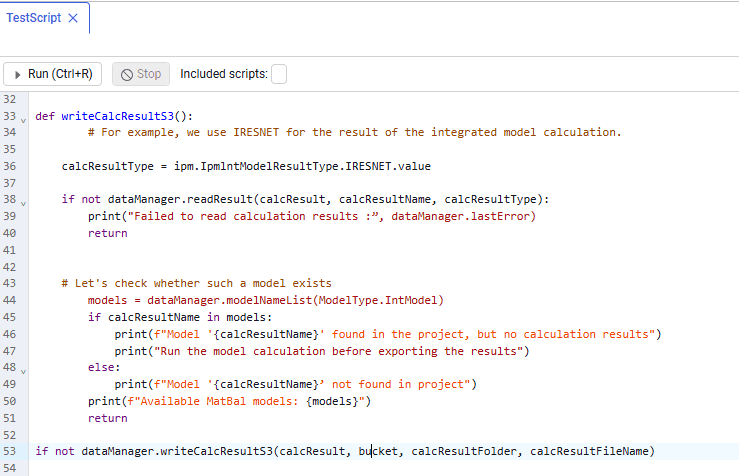Click 'calcResultFileName' argument on line 53
739x476 pixels.
[589, 451]
